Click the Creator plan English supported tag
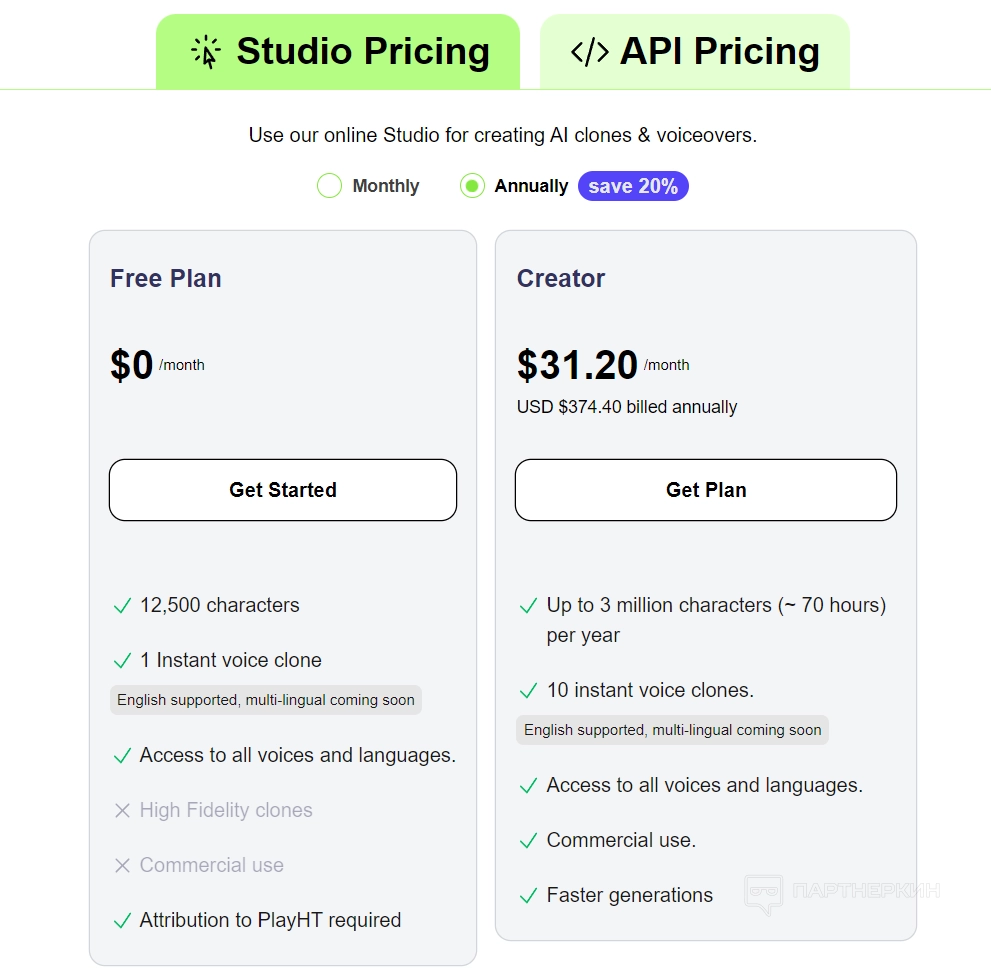The image size is (991, 968). 672,730
